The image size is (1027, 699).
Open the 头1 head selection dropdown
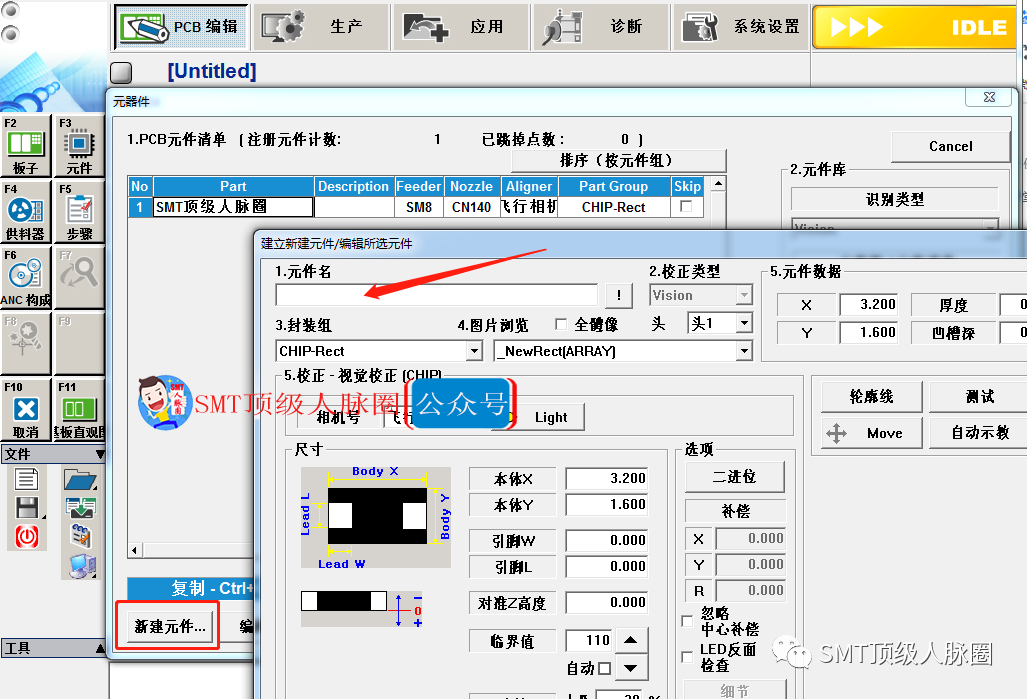click(743, 323)
